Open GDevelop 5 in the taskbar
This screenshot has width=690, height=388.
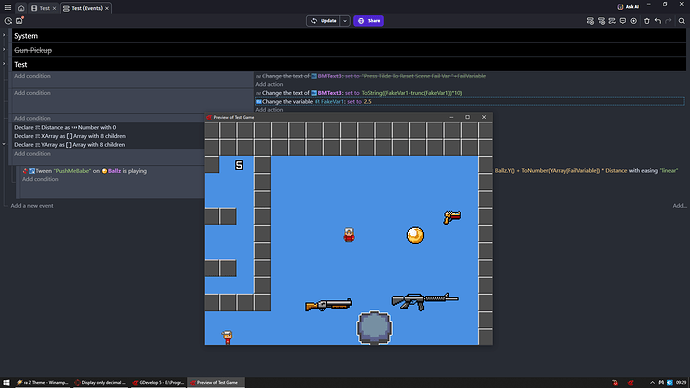pos(158,383)
